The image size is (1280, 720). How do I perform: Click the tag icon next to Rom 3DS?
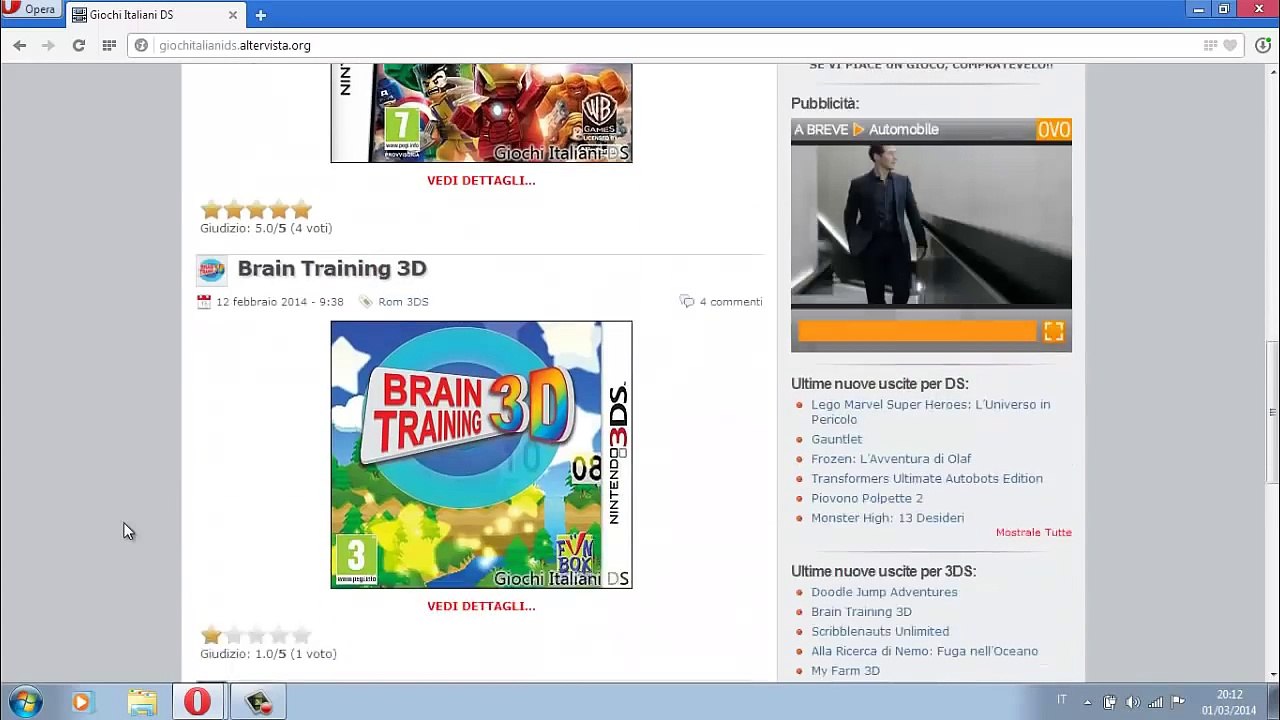click(x=366, y=301)
